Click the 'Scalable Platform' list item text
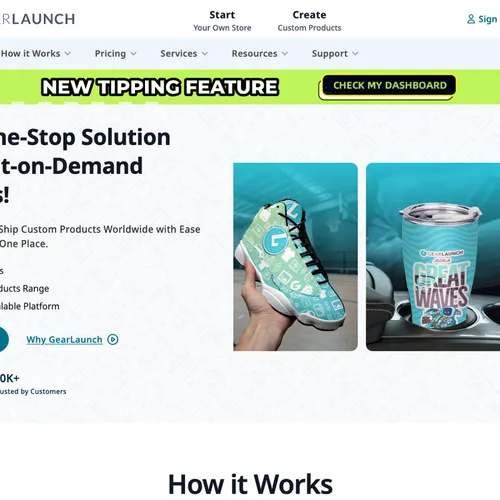500x500 pixels. tap(30, 306)
